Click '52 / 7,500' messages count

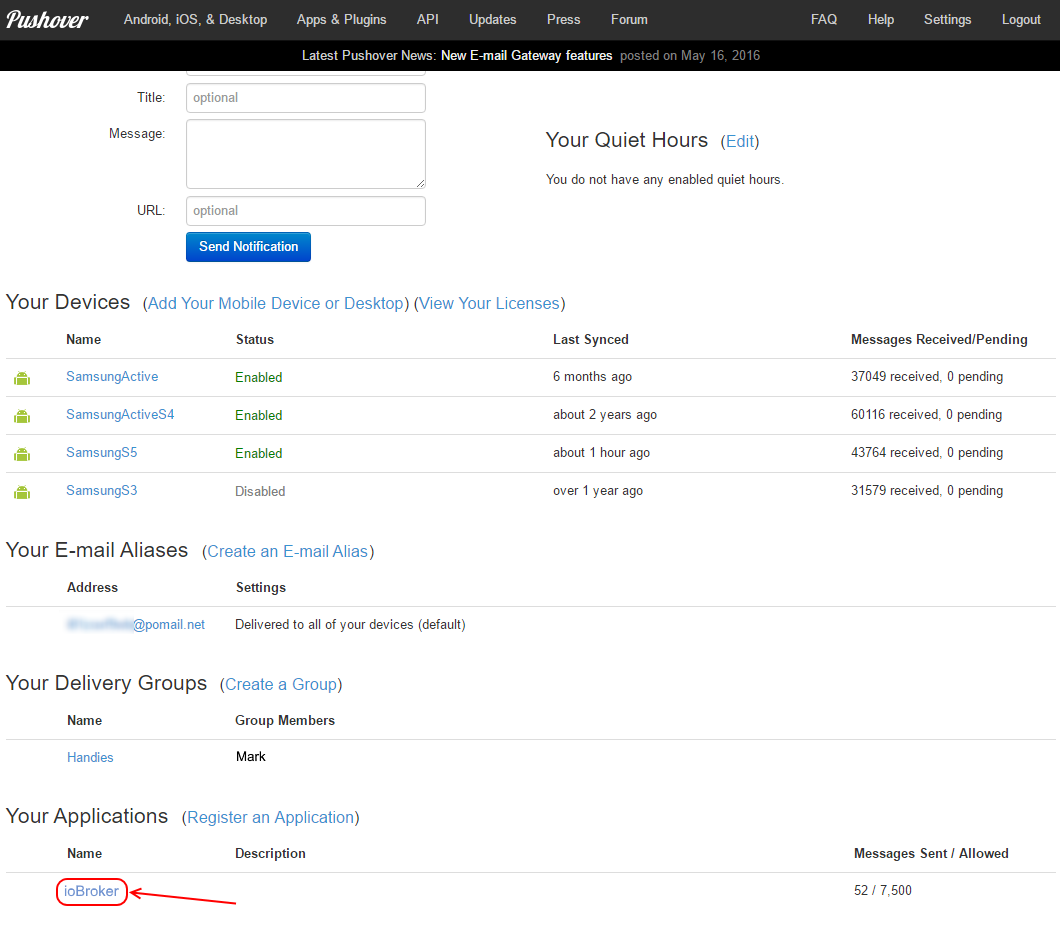coord(883,891)
